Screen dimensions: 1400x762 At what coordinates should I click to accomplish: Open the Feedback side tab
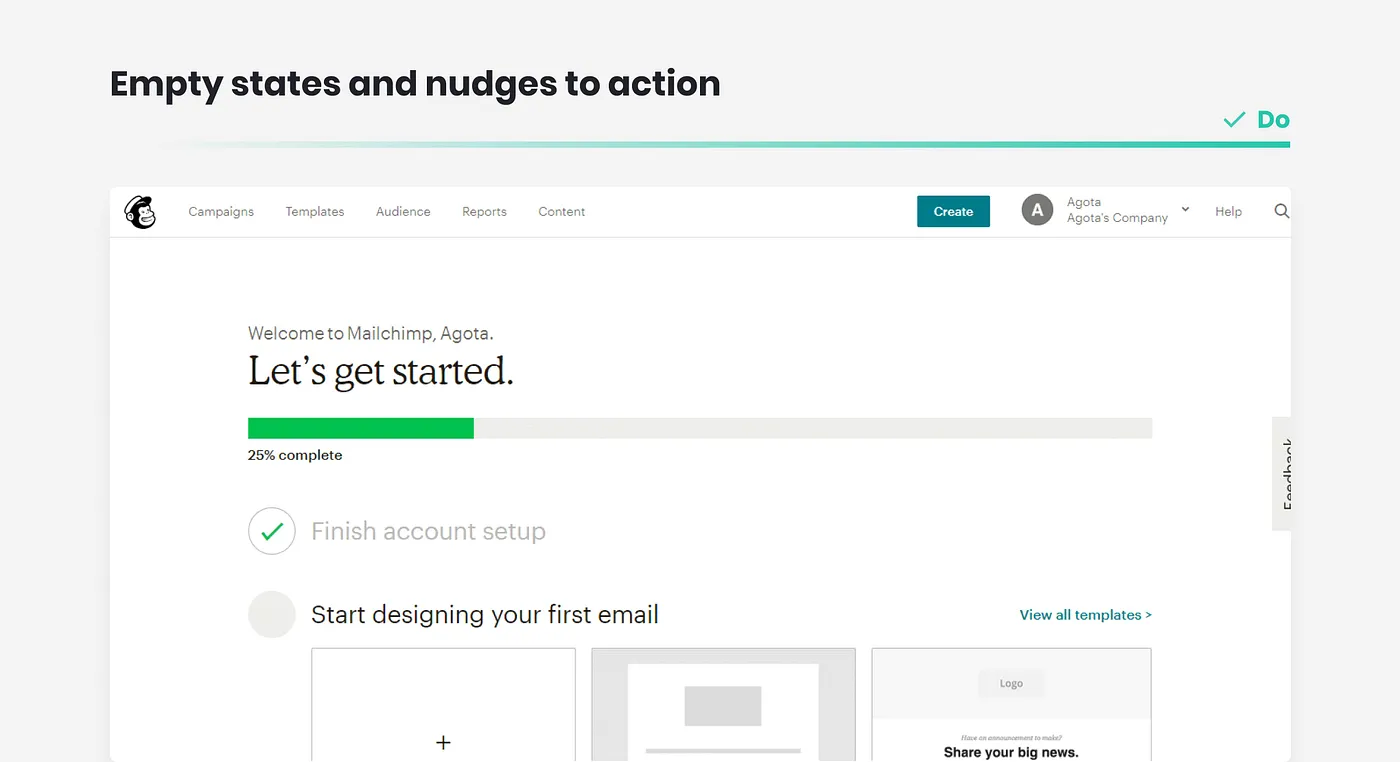[1283, 474]
